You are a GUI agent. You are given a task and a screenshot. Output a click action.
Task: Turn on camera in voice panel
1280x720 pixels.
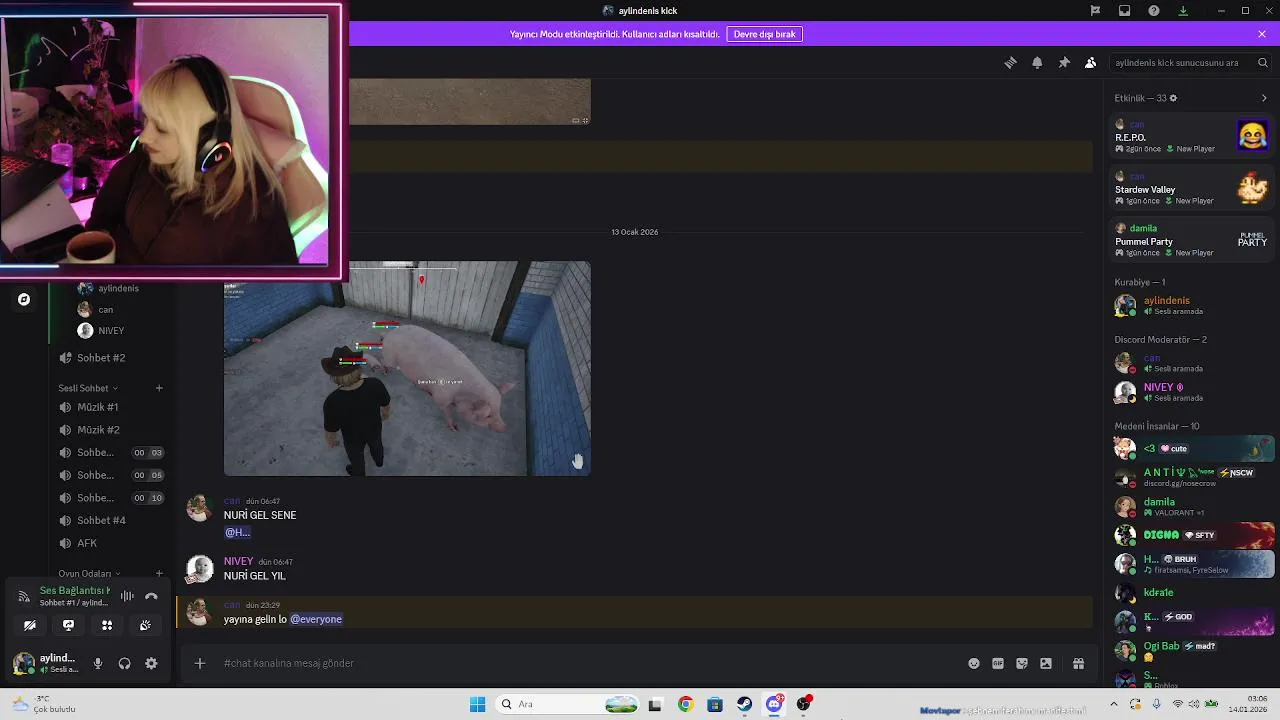30,625
